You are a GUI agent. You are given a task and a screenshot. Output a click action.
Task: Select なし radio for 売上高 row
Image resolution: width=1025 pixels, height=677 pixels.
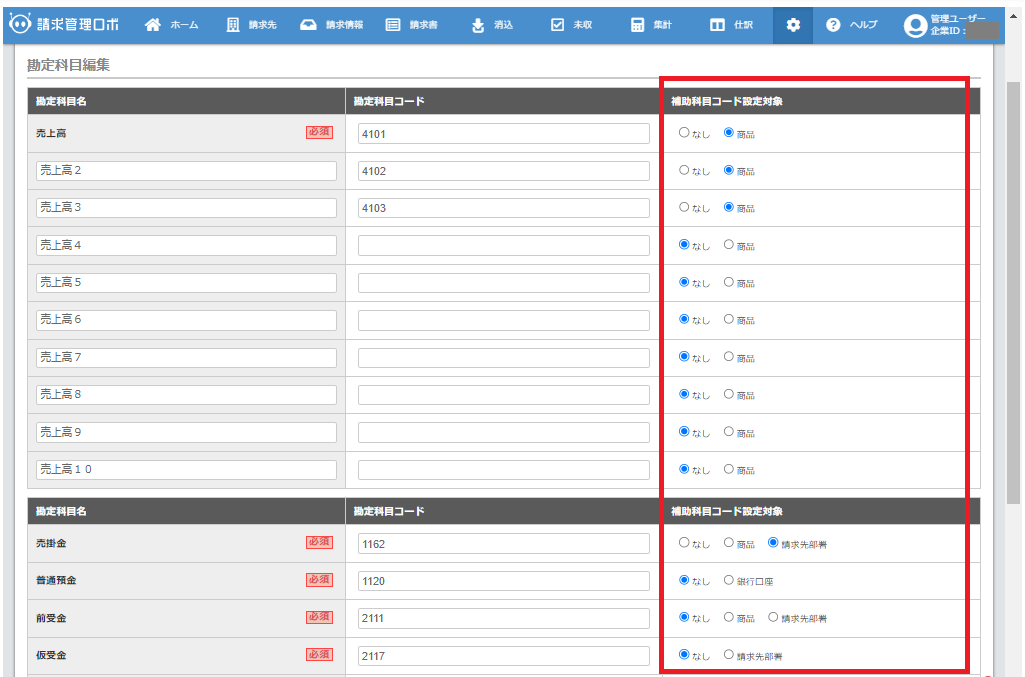(684, 132)
